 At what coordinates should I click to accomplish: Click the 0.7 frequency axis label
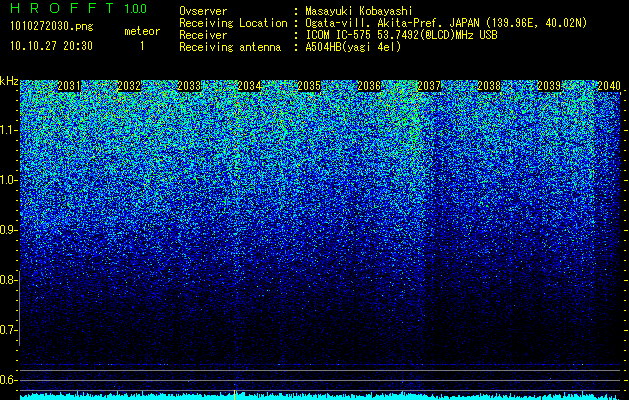(8, 330)
